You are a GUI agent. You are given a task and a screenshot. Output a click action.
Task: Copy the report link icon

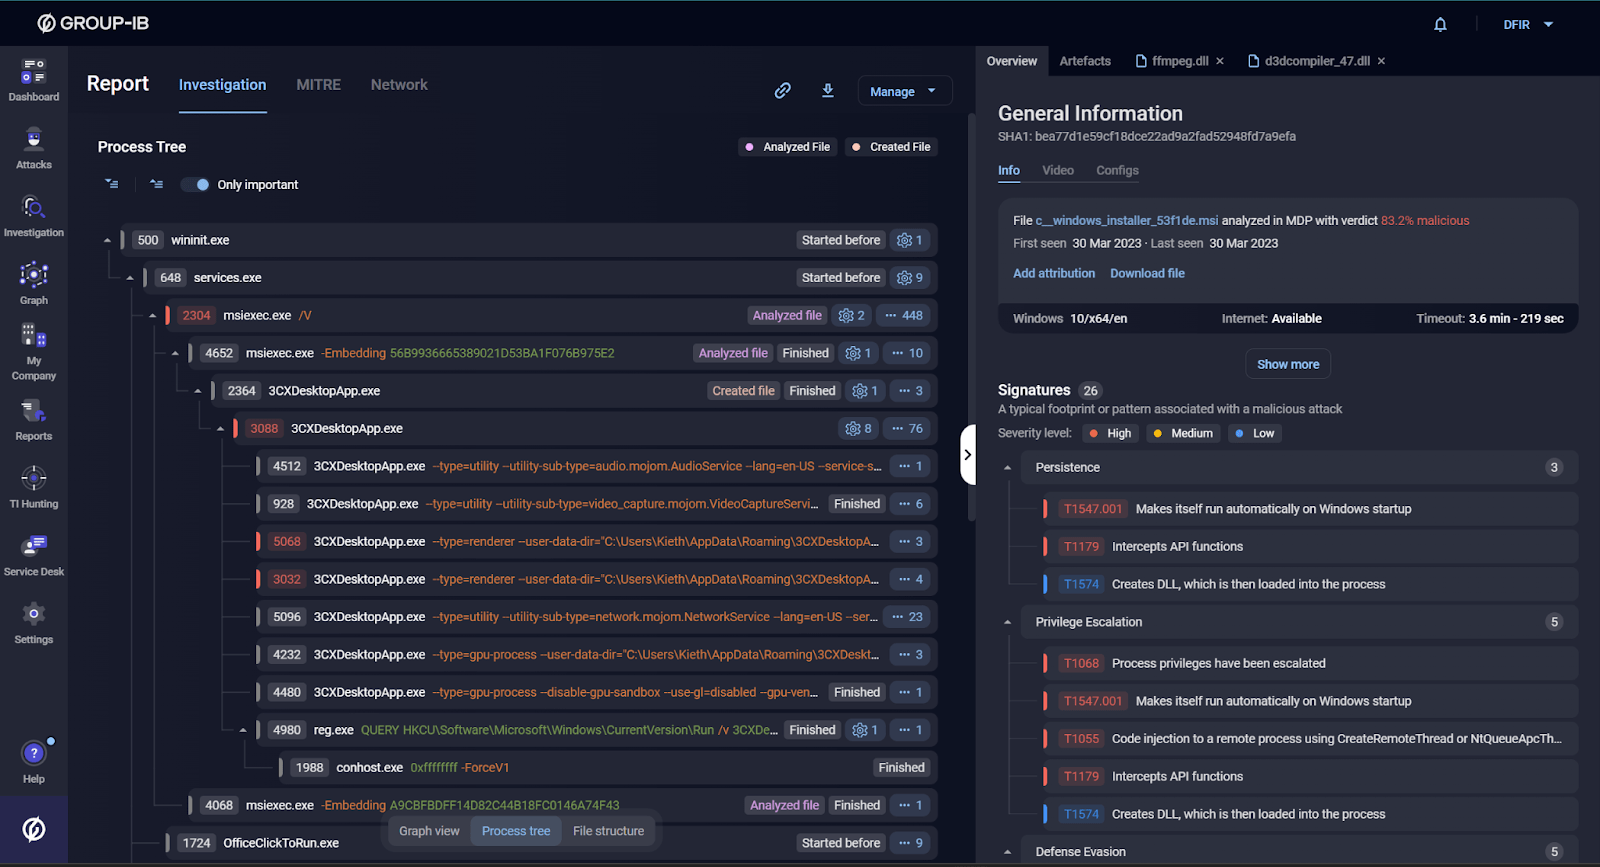click(x=783, y=91)
